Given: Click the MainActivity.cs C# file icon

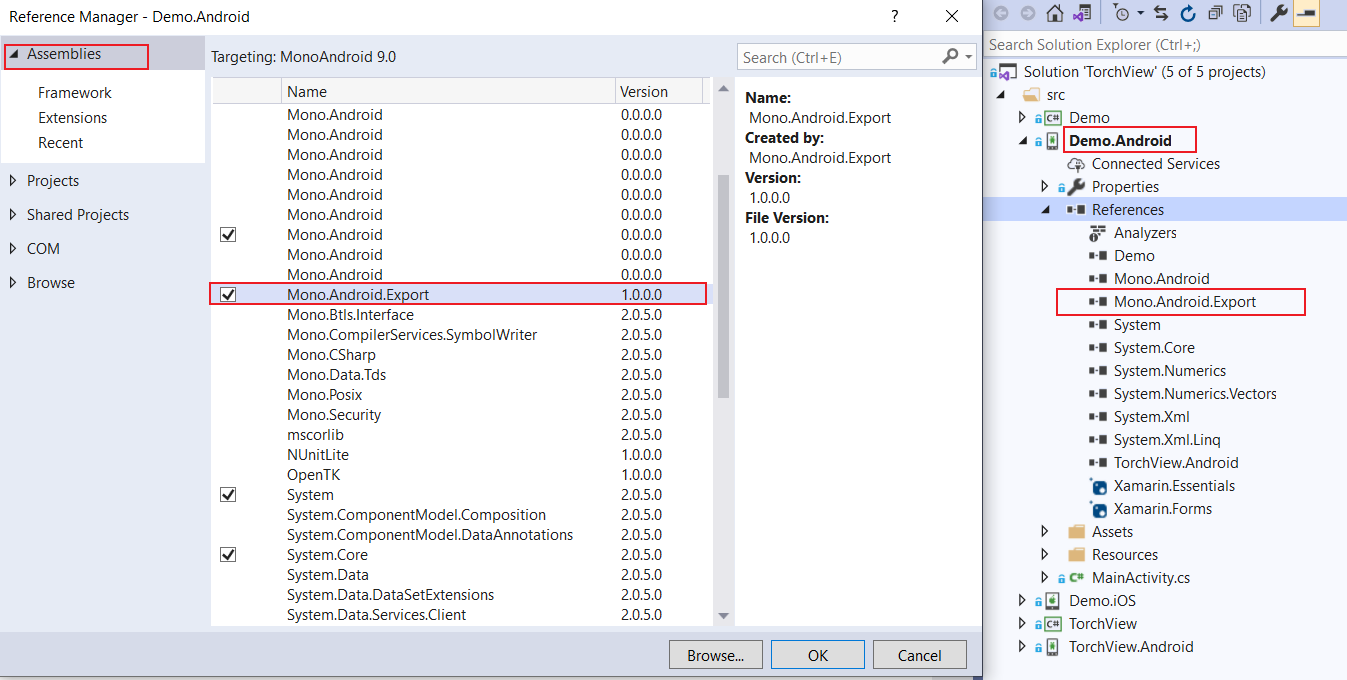Looking at the screenshot, I should 1077,578.
